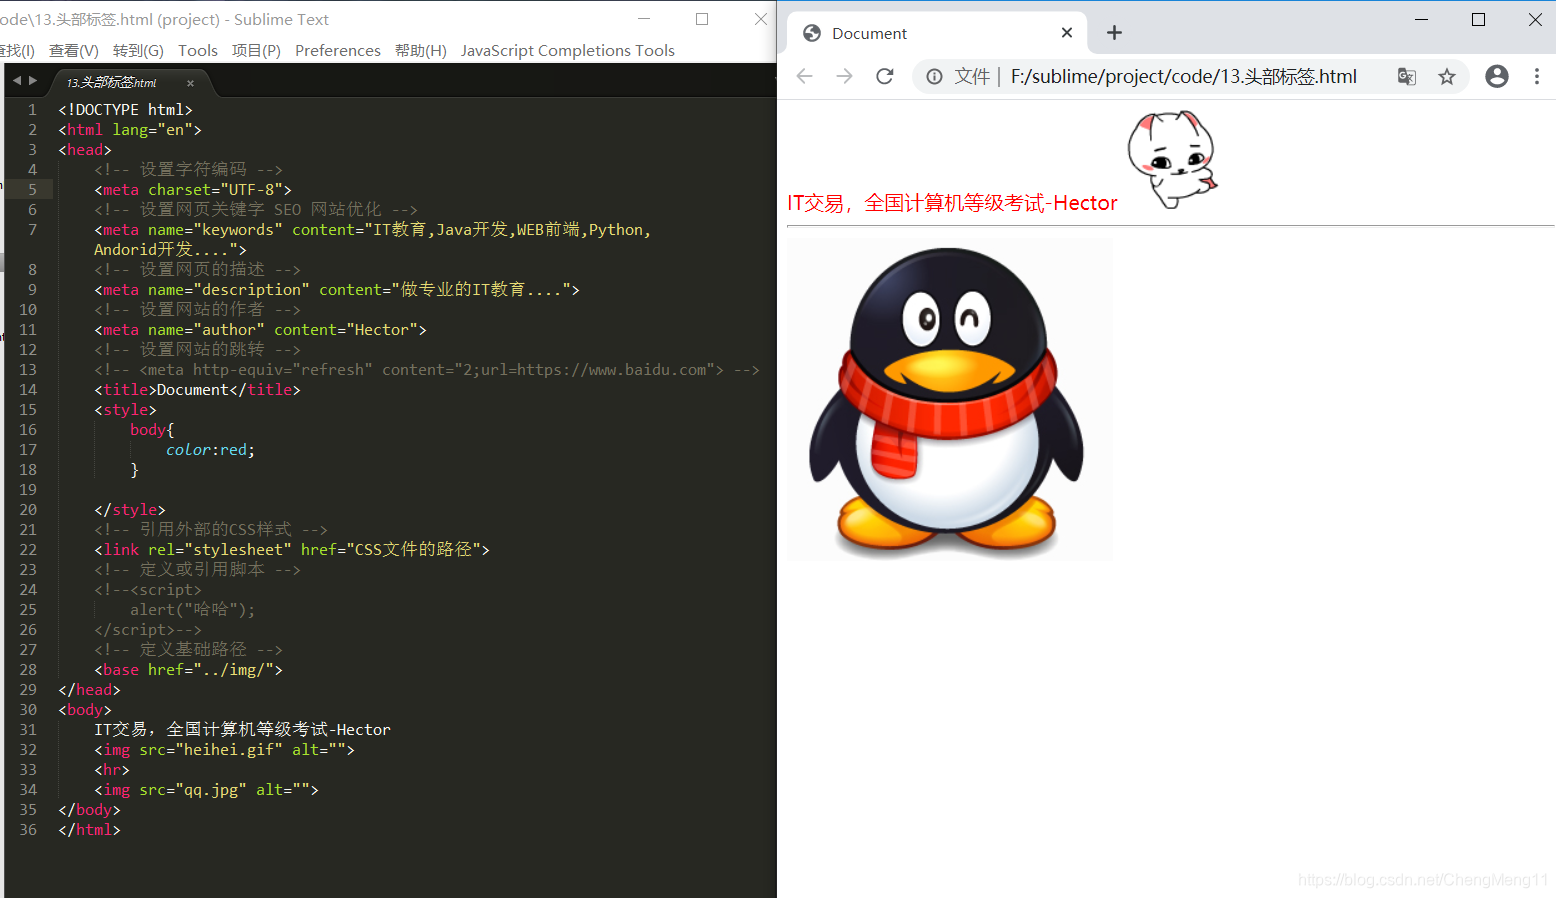Click the html lang="en" code line
Screen dimensions: 1556x898
tap(130, 130)
